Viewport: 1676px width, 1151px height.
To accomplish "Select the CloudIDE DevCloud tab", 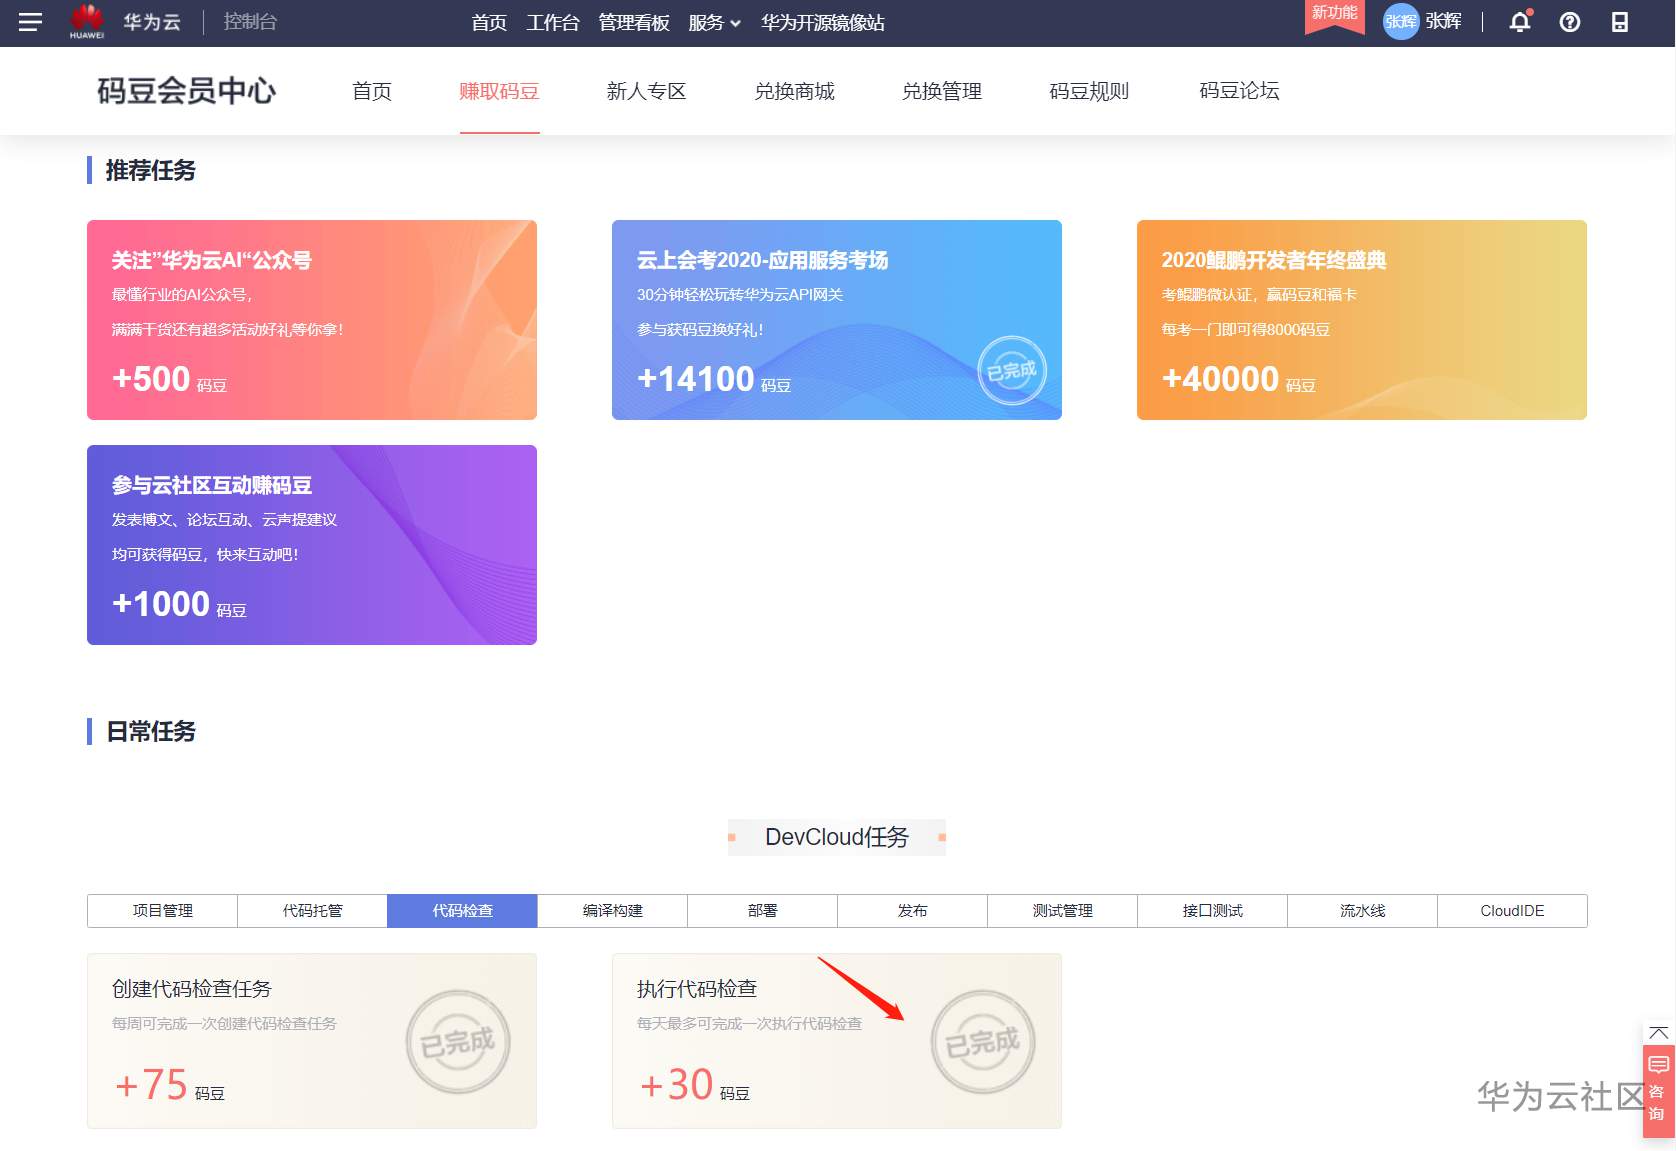I will [x=1512, y=911].
